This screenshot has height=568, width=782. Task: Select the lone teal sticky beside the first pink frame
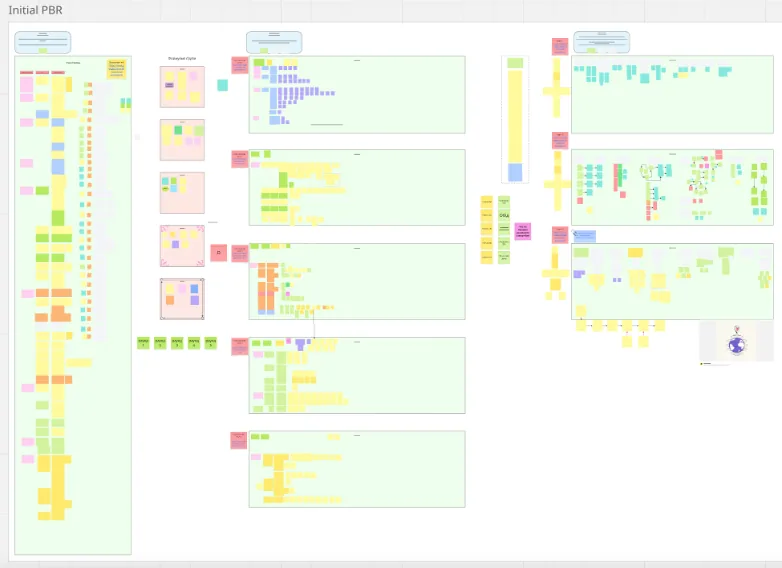tap(222, 85)
